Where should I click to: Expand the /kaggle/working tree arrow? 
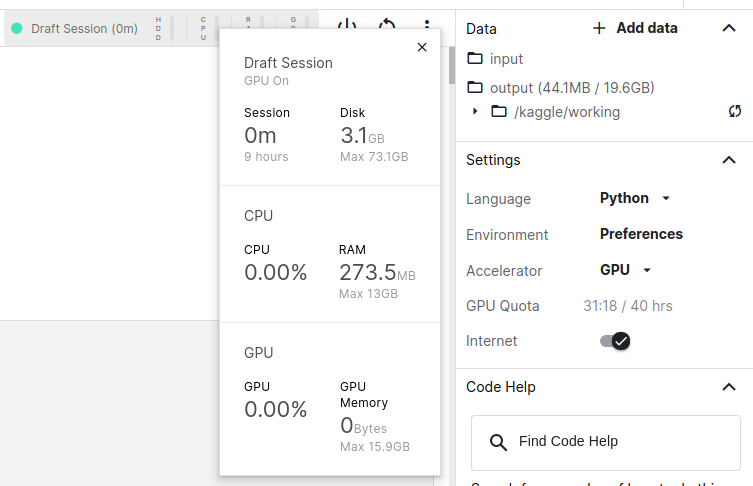pyautogui.click(x=475, y=111)
